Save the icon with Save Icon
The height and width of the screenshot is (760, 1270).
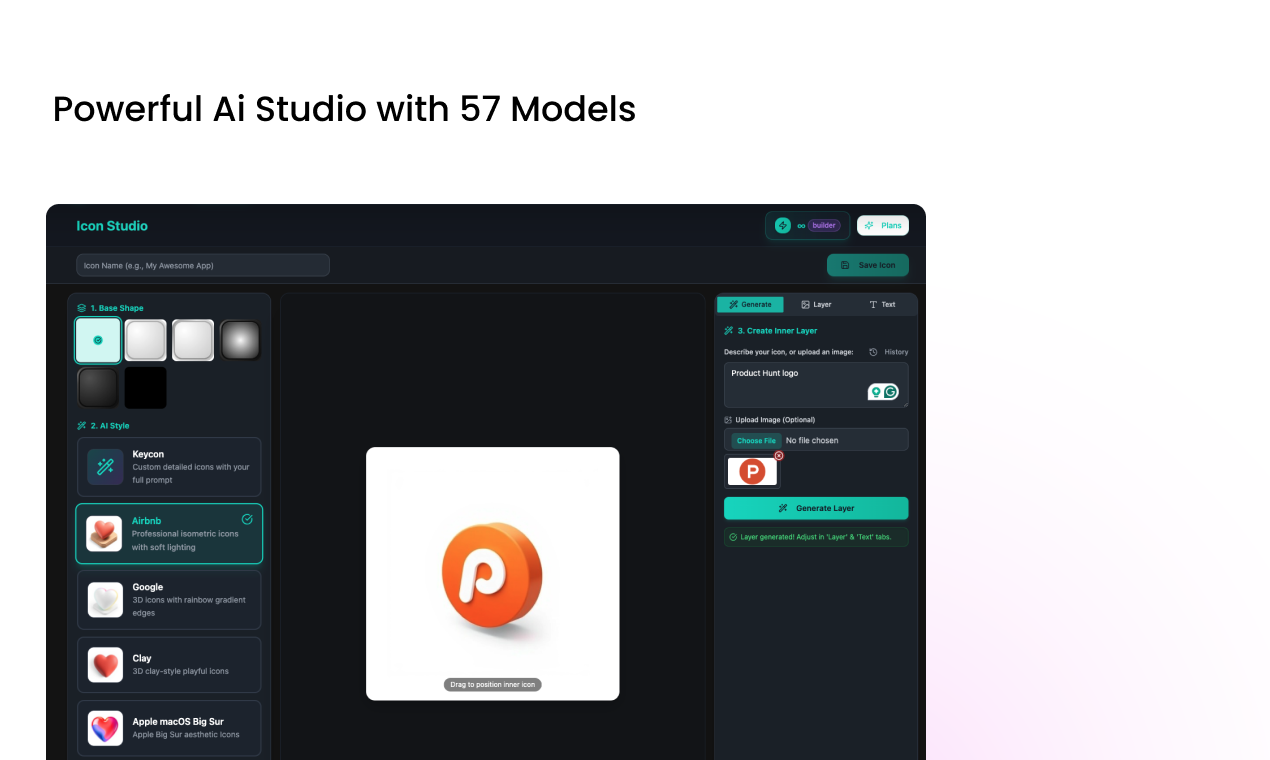(x=868, y=265)
